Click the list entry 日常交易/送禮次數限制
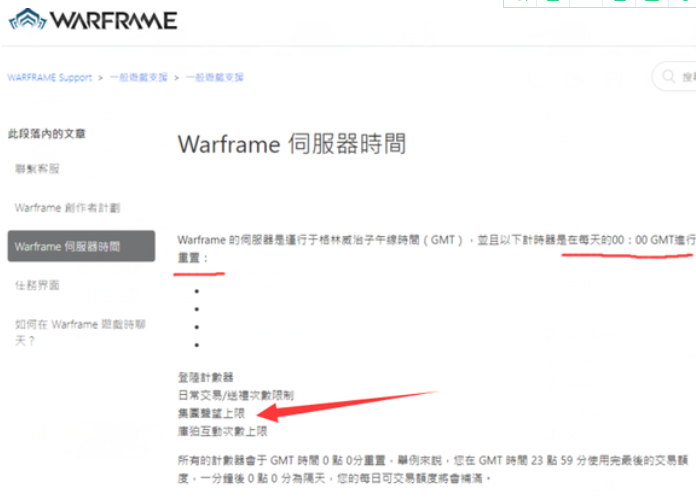The height and width of the screenshot is (498, 696). pos(236,395)
